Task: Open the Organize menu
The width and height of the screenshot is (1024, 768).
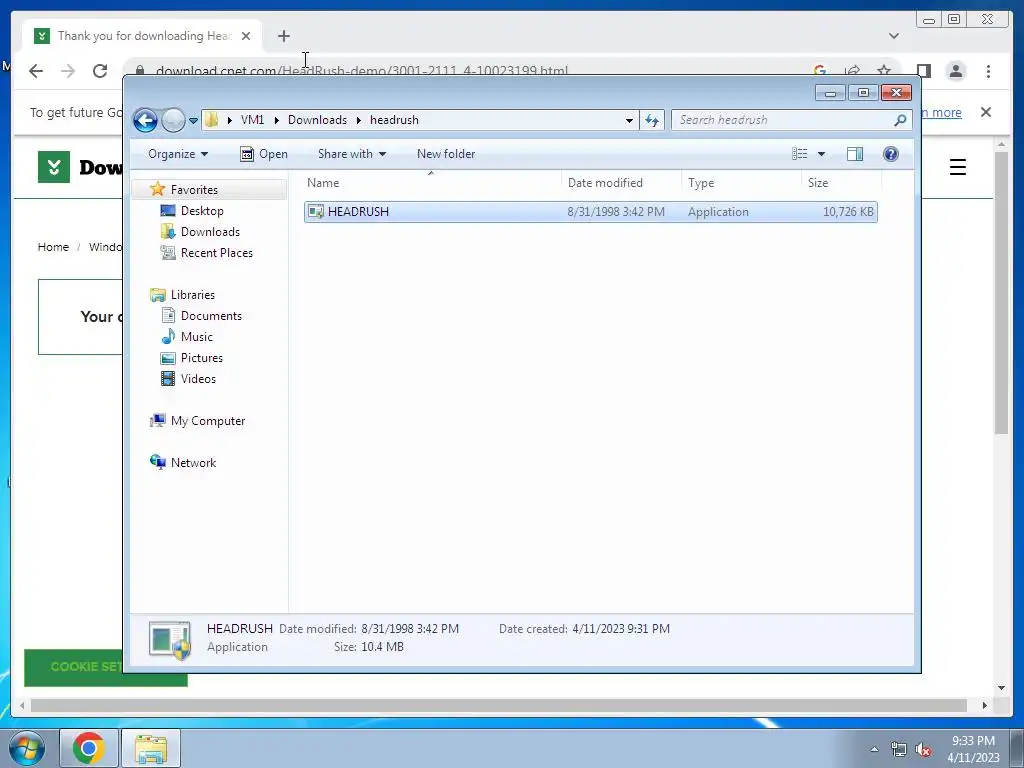Action: point(178,154)
